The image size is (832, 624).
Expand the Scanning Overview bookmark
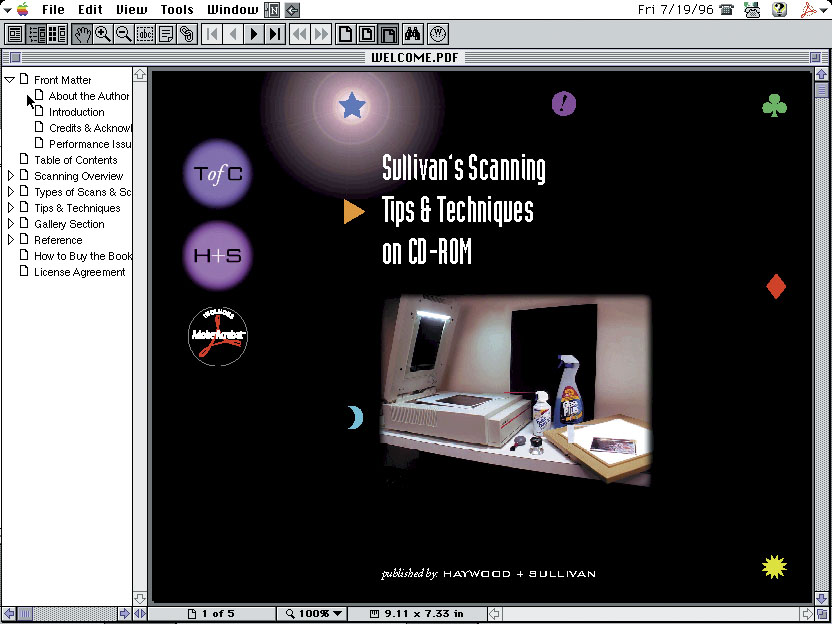click(x=10, y=176)
